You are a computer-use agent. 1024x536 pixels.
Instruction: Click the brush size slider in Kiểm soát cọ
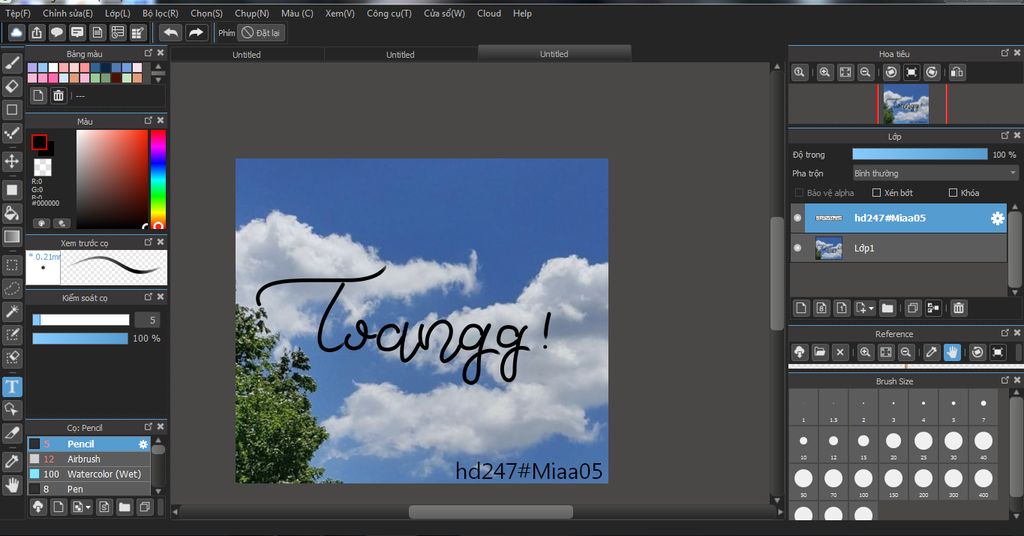(x=81, y=320)
